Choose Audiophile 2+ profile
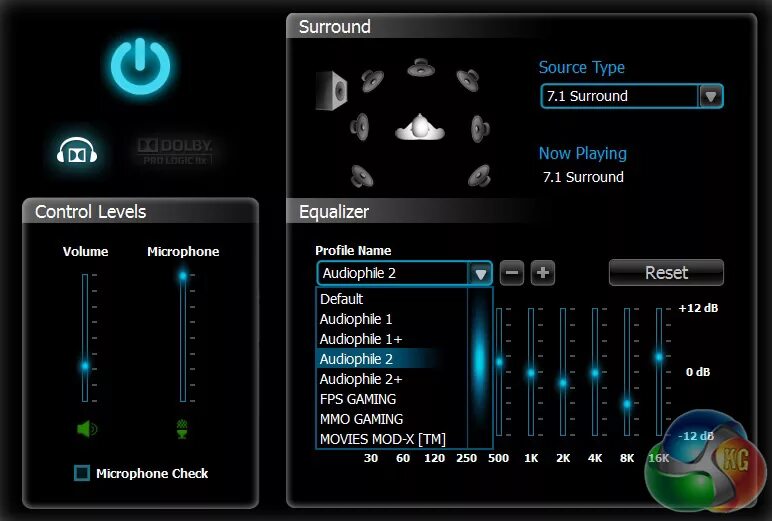 click(x=391, y=379)
